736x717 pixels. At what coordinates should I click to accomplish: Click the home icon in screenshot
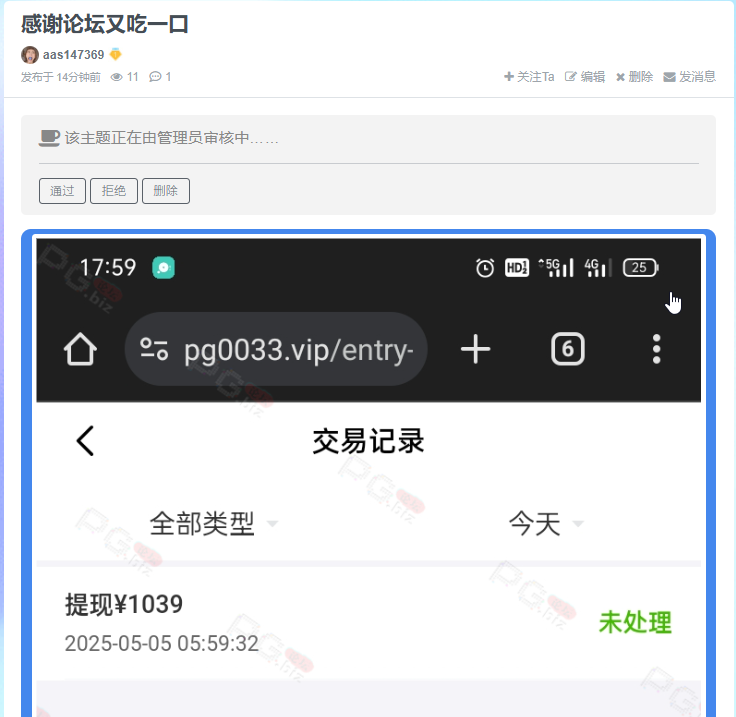point(80,349)
